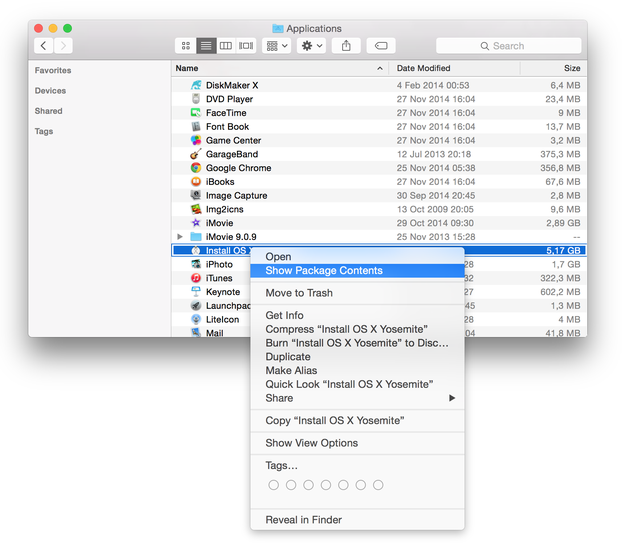Open the Tags… menu entry
The height and width of the screenshot is (556, 625).
(357, 466)
